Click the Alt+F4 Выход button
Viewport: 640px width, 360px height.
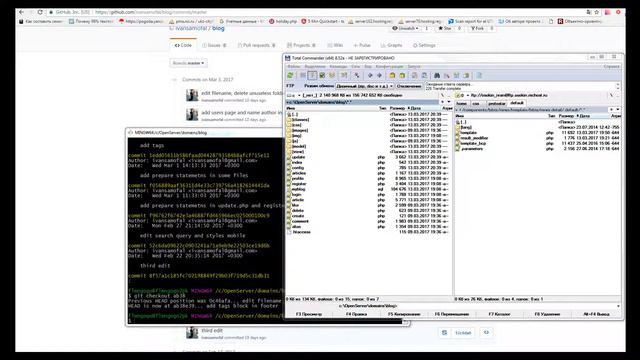596,314
